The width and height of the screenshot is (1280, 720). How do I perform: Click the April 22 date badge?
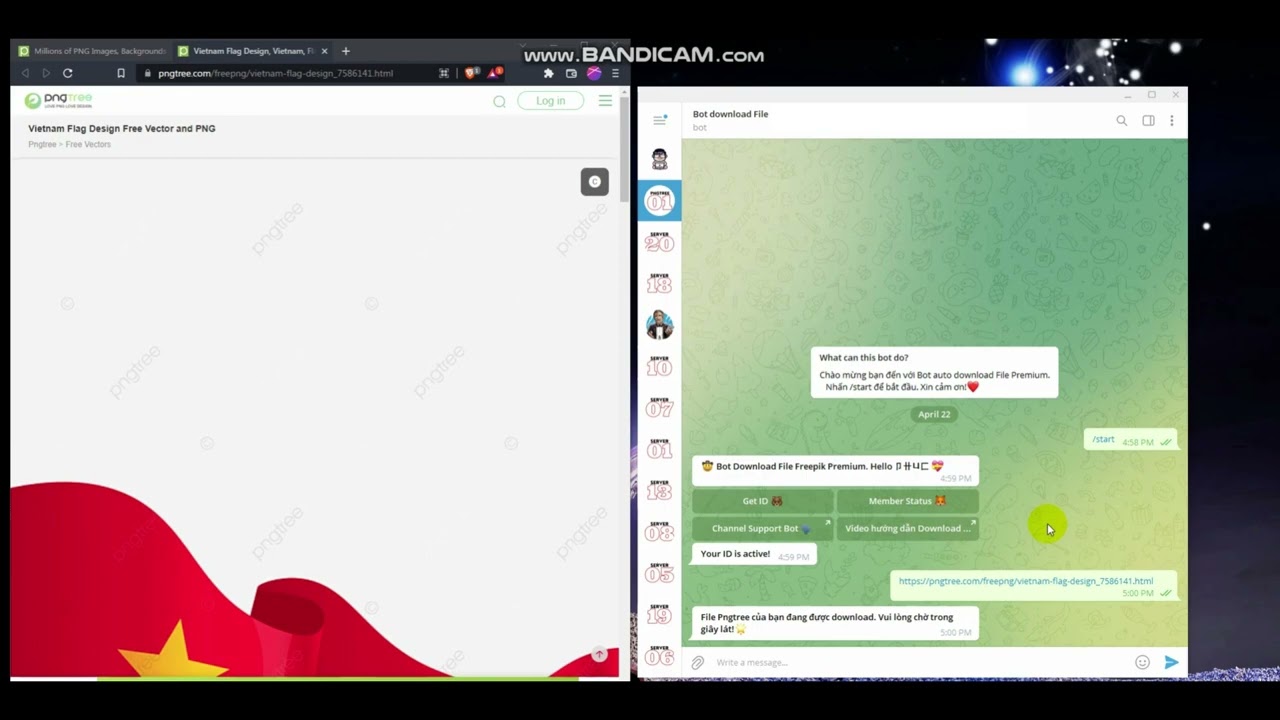(934, 414)
